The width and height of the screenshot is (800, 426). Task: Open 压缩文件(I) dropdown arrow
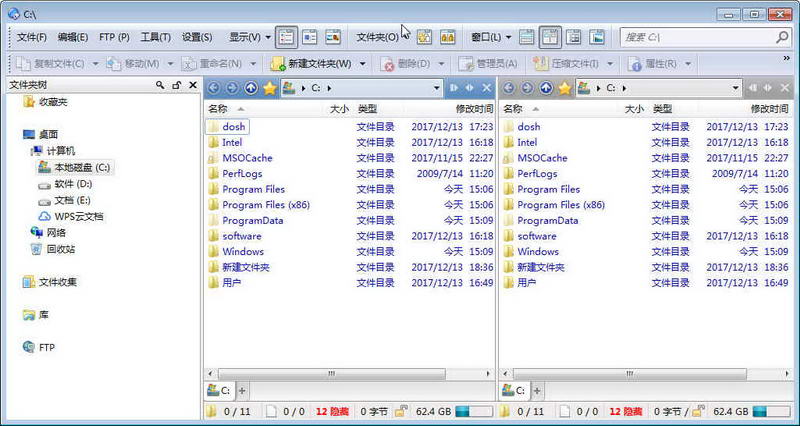[610, 64]
